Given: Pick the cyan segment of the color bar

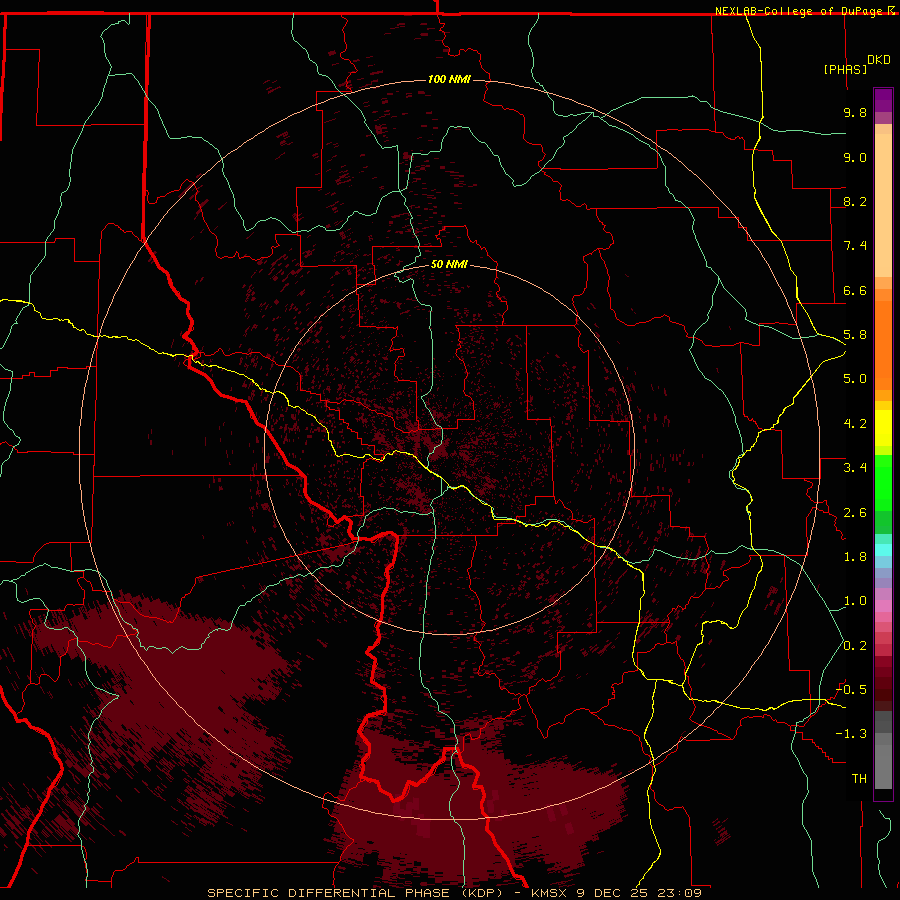Looking at the screenshot, I should (883, 550).
